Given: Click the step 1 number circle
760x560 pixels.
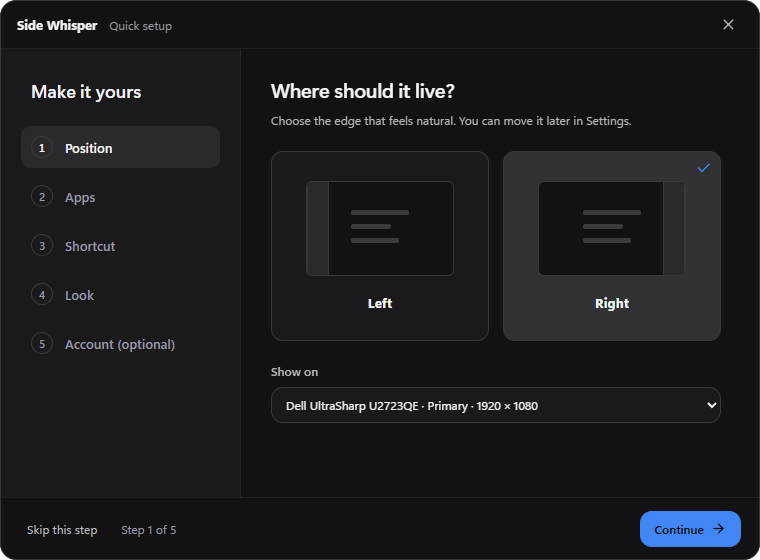Looking at the screenshot, I should (42, 147).
